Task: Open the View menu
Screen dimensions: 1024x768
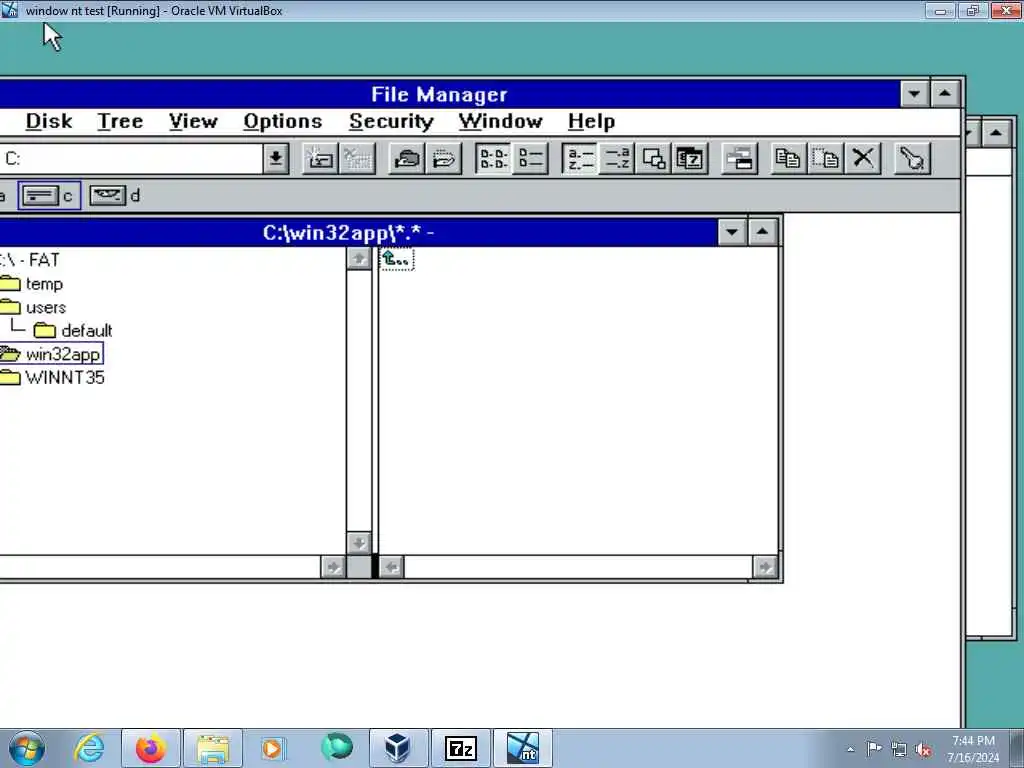Action: [193, 121]
